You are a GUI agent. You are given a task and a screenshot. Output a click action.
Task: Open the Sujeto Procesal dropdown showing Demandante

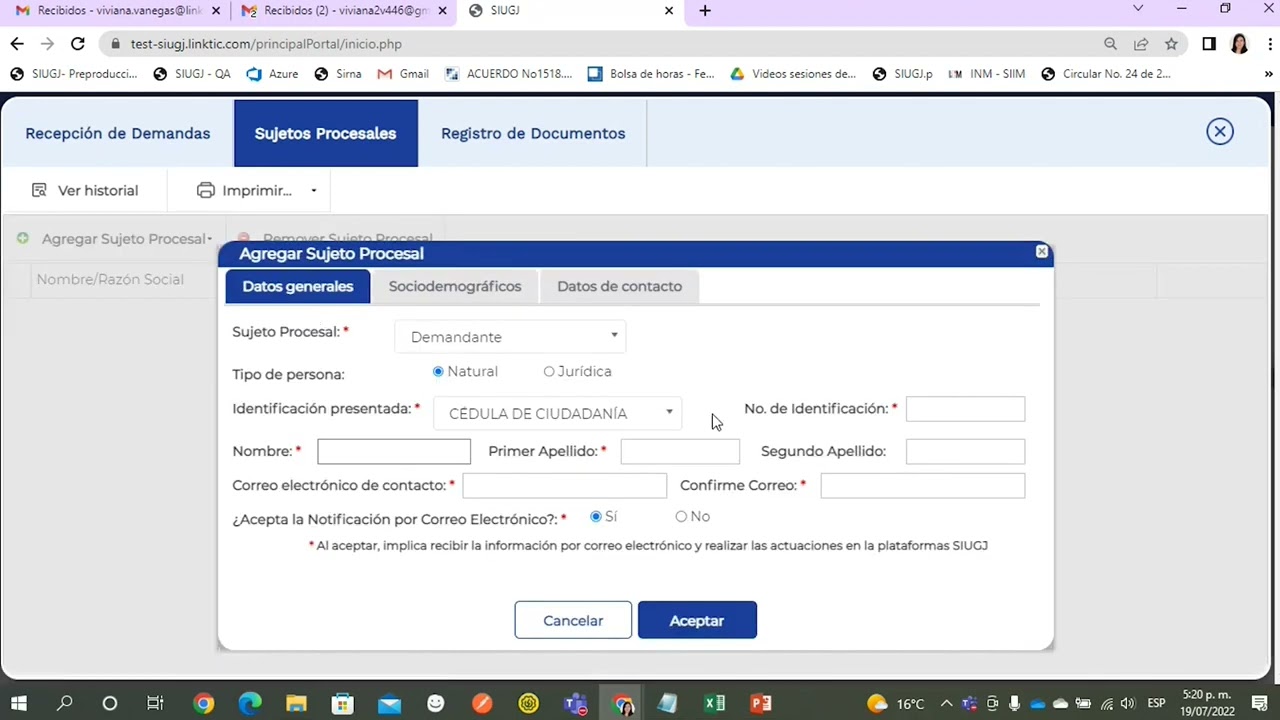[x=510, y=337]
